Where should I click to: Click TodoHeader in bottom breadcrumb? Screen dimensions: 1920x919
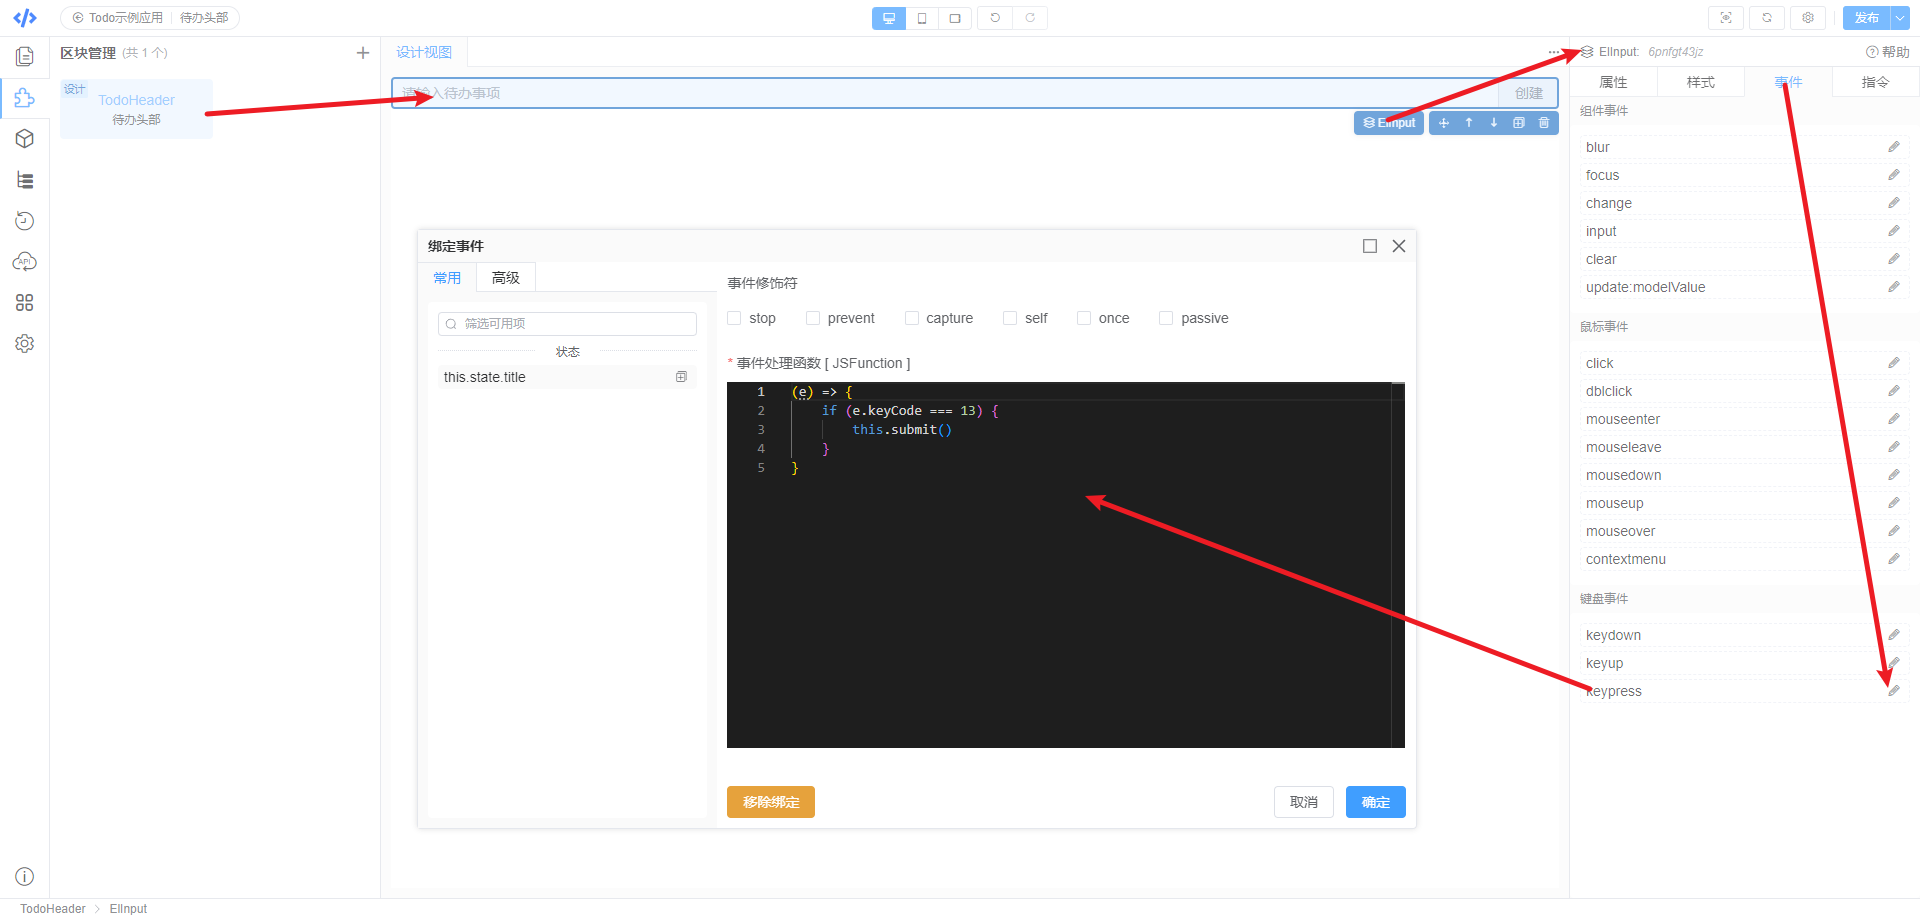click(x=53, y=909)
